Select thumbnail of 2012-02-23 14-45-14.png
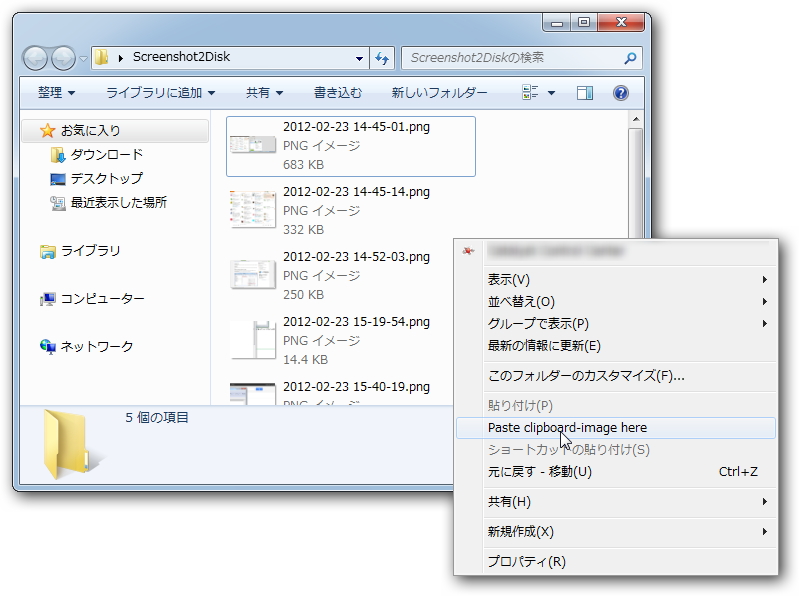799x596 pixels. click(x=253, y=209)
